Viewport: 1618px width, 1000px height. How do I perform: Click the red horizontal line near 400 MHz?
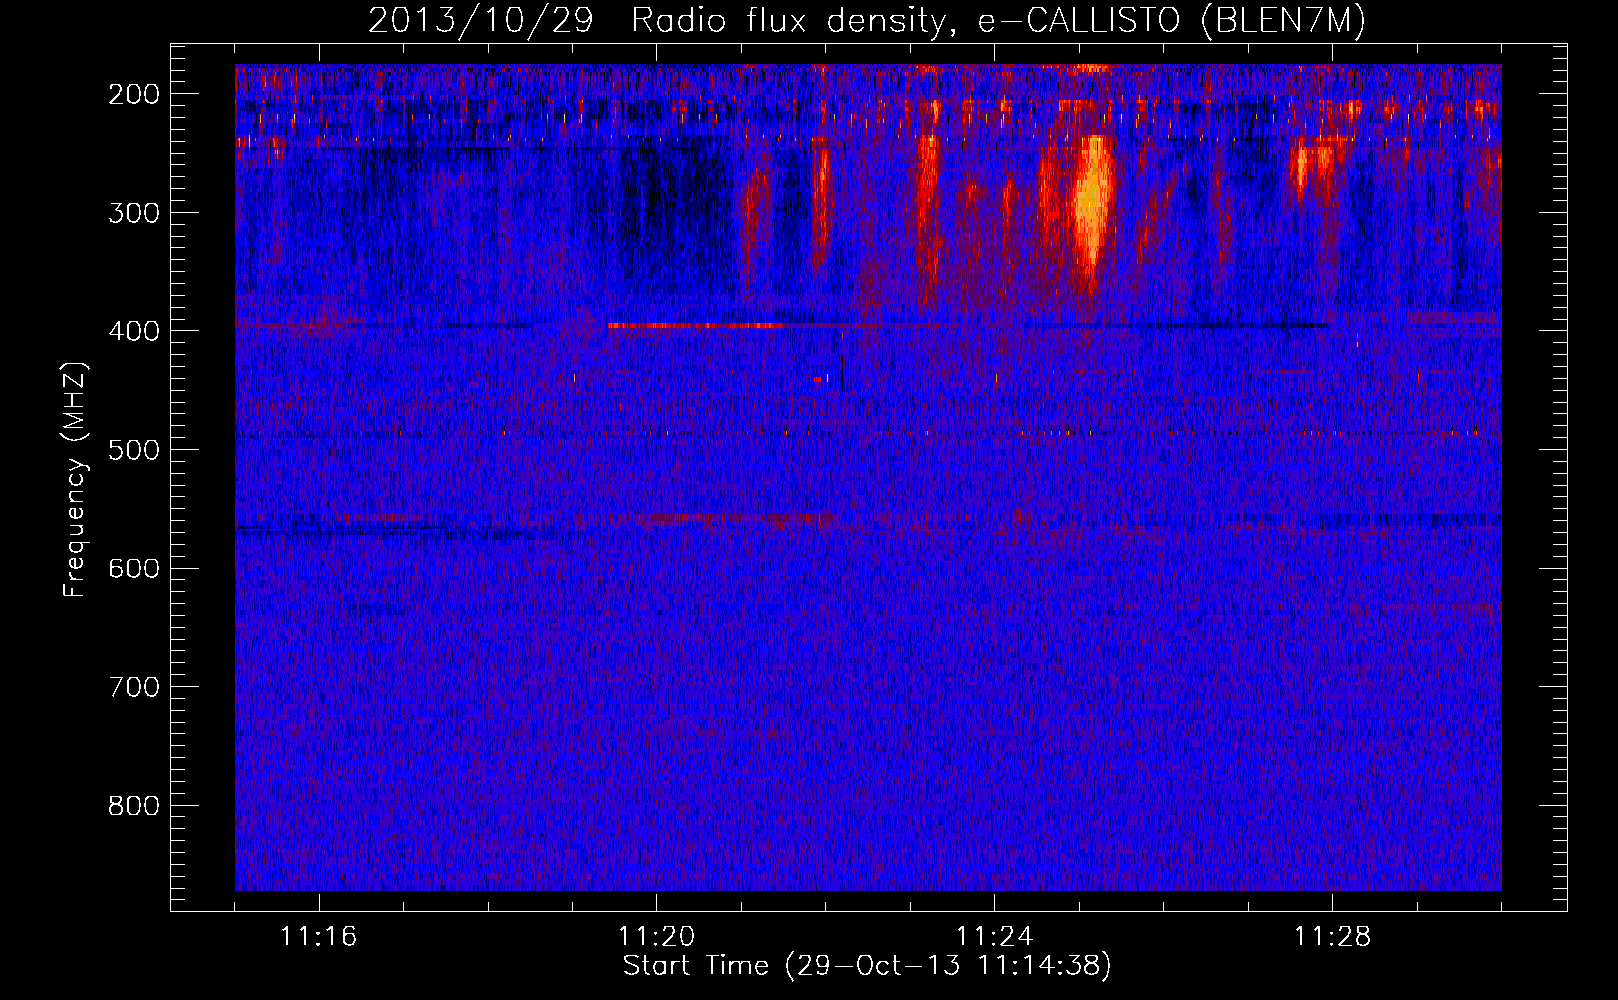click(696, 325)
